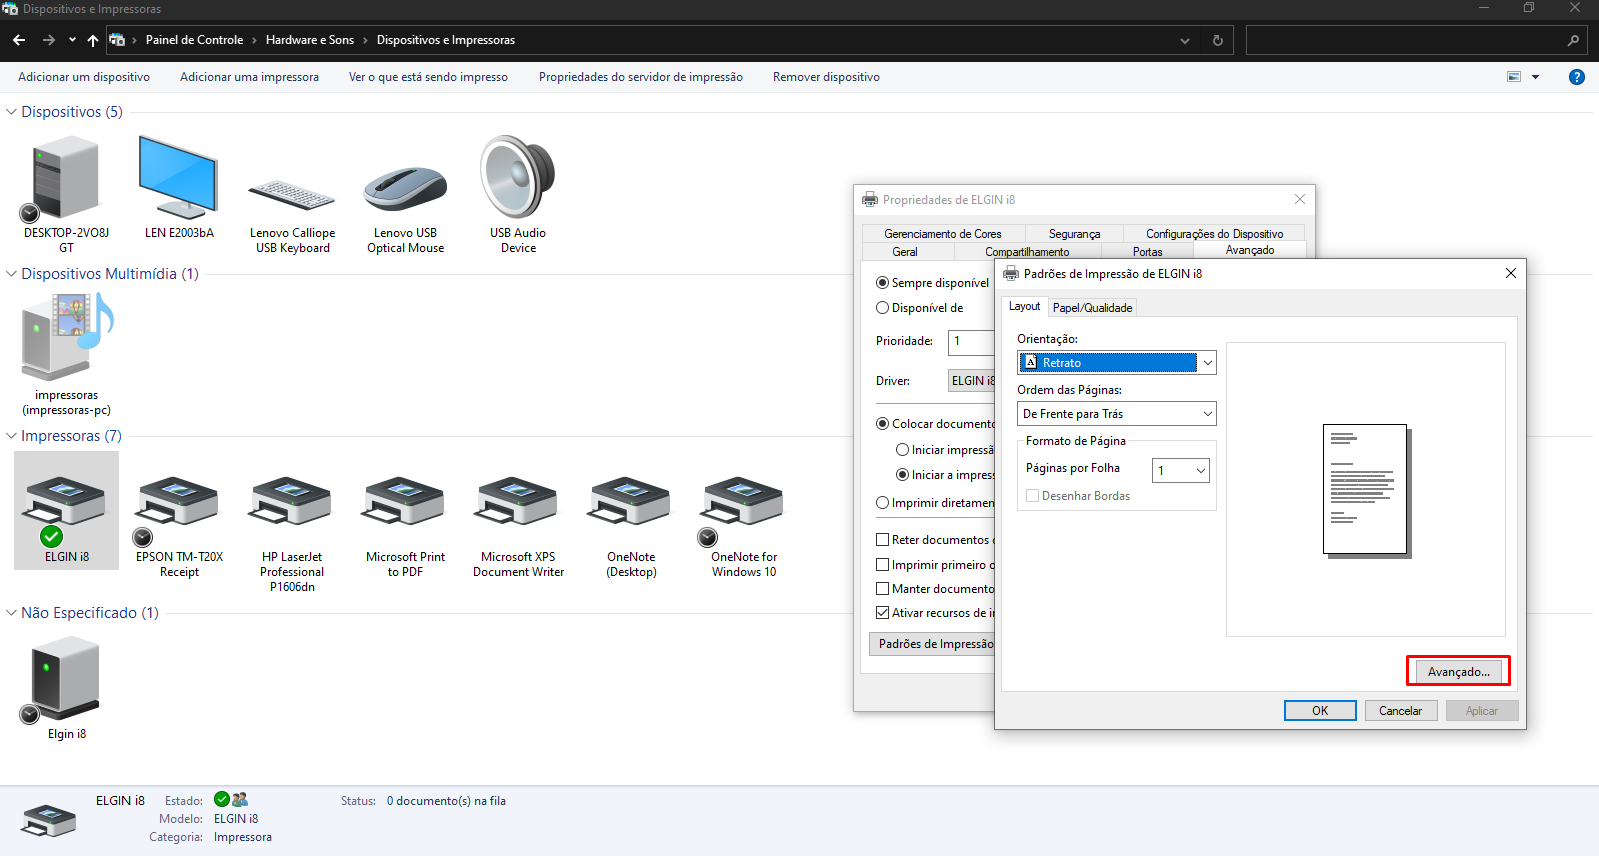Screen dimensions: 1599x856
Task: Select the USB Audio Device speaker icon
Action: click(518, 178)
